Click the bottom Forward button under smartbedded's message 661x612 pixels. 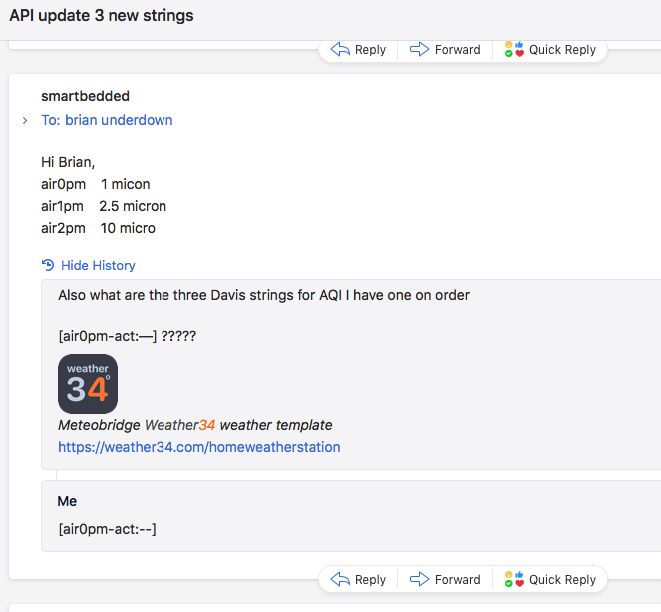(x=445, y=580)
